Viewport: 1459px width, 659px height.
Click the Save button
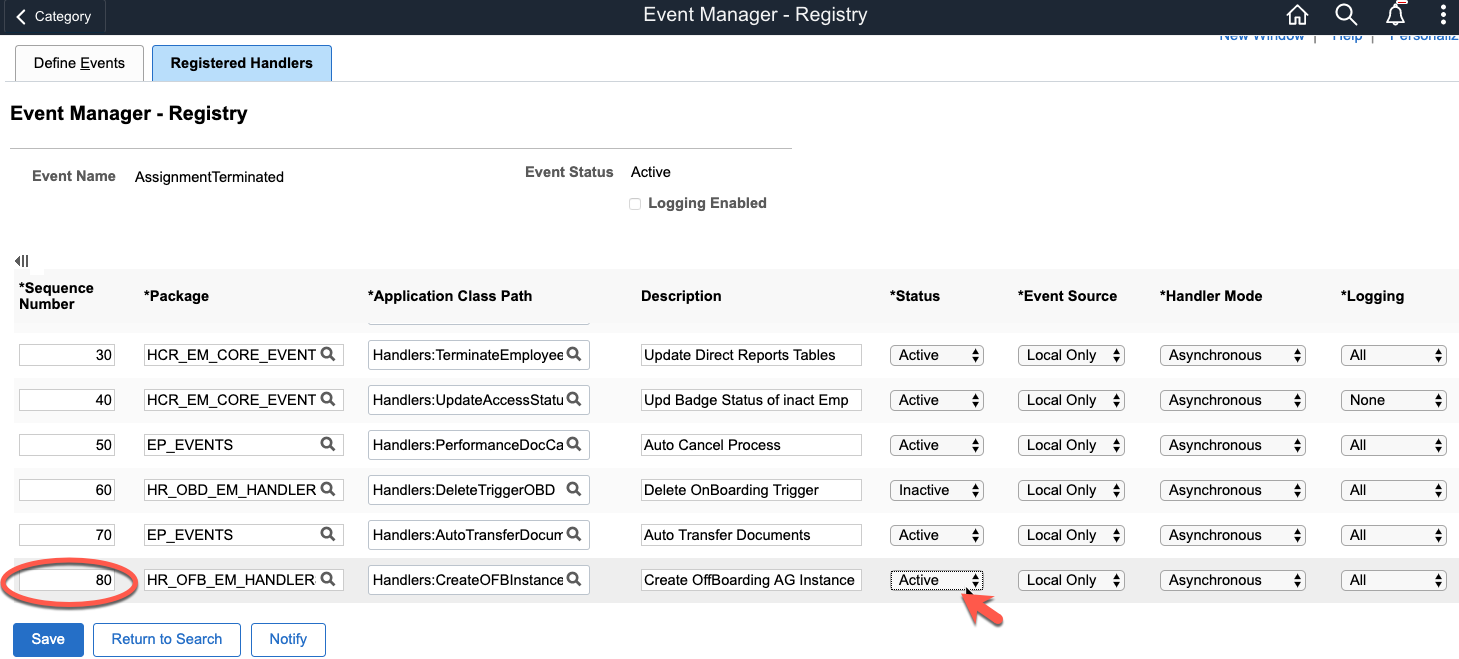click(47, 639)
